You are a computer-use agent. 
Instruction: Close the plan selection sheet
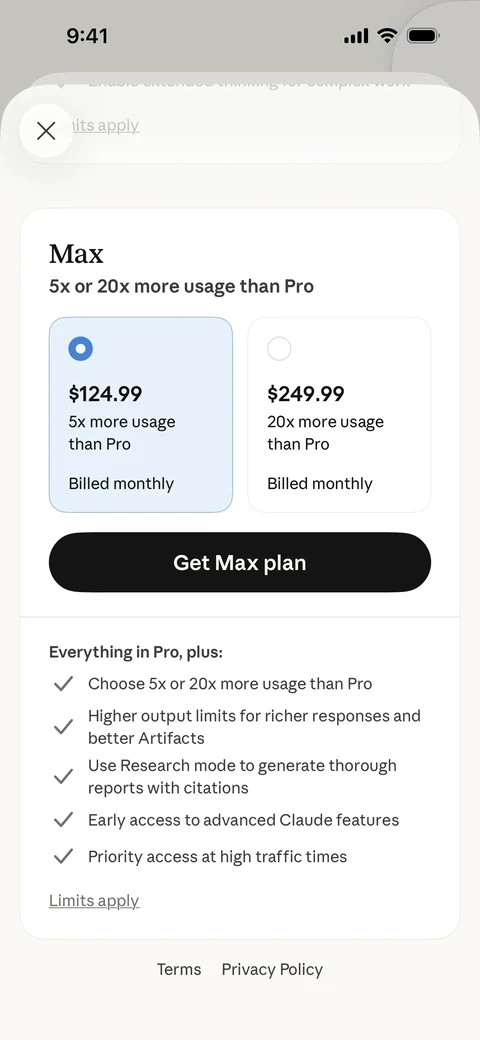[x=46, y=131]
